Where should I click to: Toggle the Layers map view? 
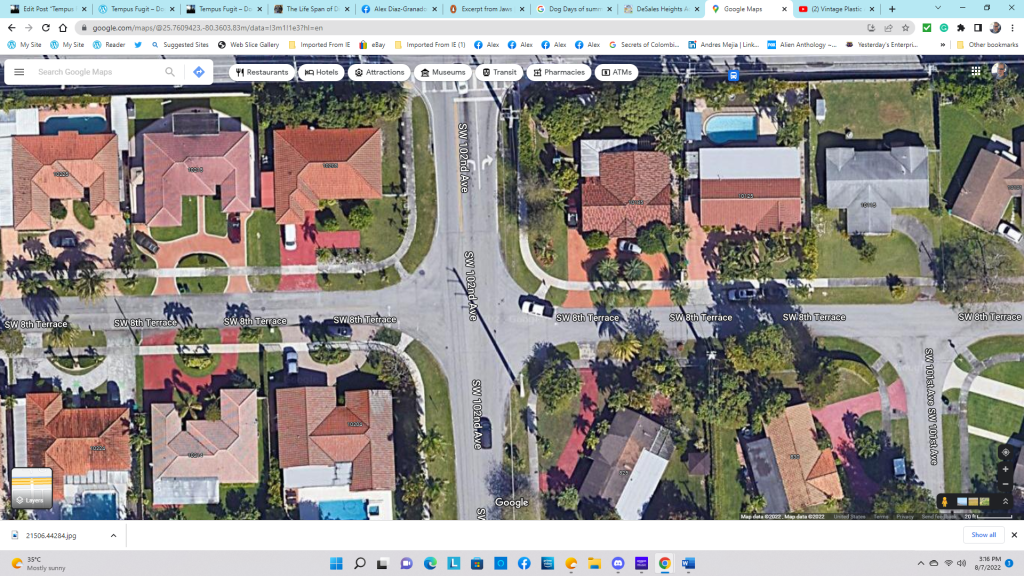(x=31, y=487)
